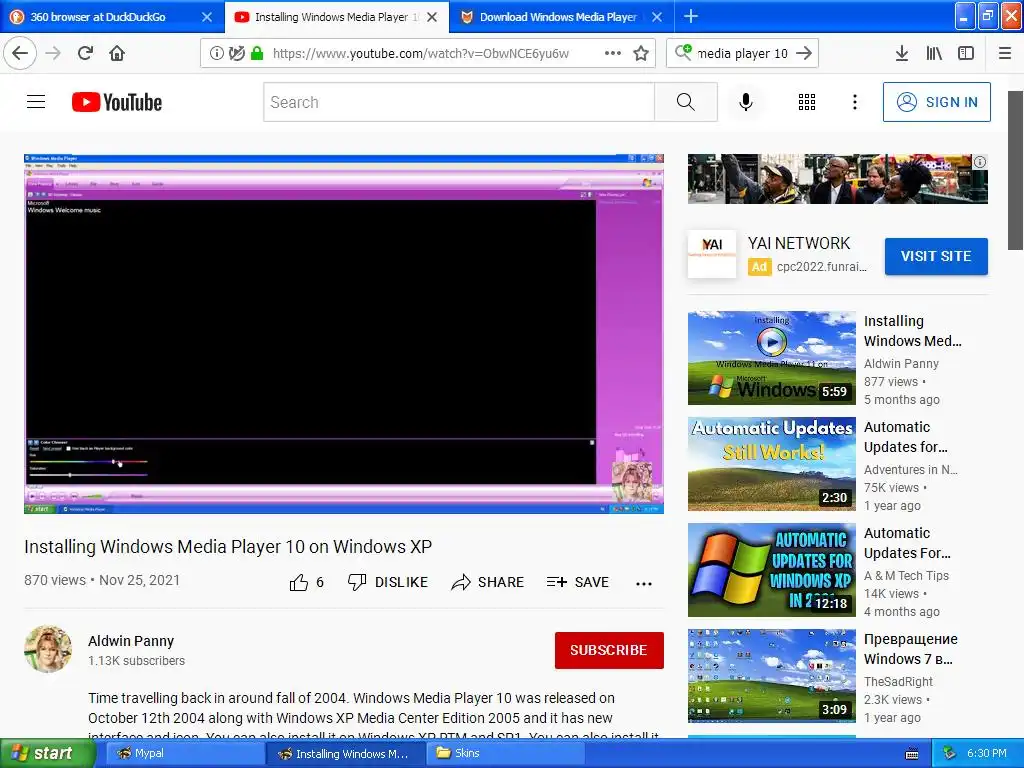The height and width of the screenshot is (768, 1024).
Task: Open Automatic Updates Still Works thumbnail
Action: pyautogui.click(x=771, y=464)
